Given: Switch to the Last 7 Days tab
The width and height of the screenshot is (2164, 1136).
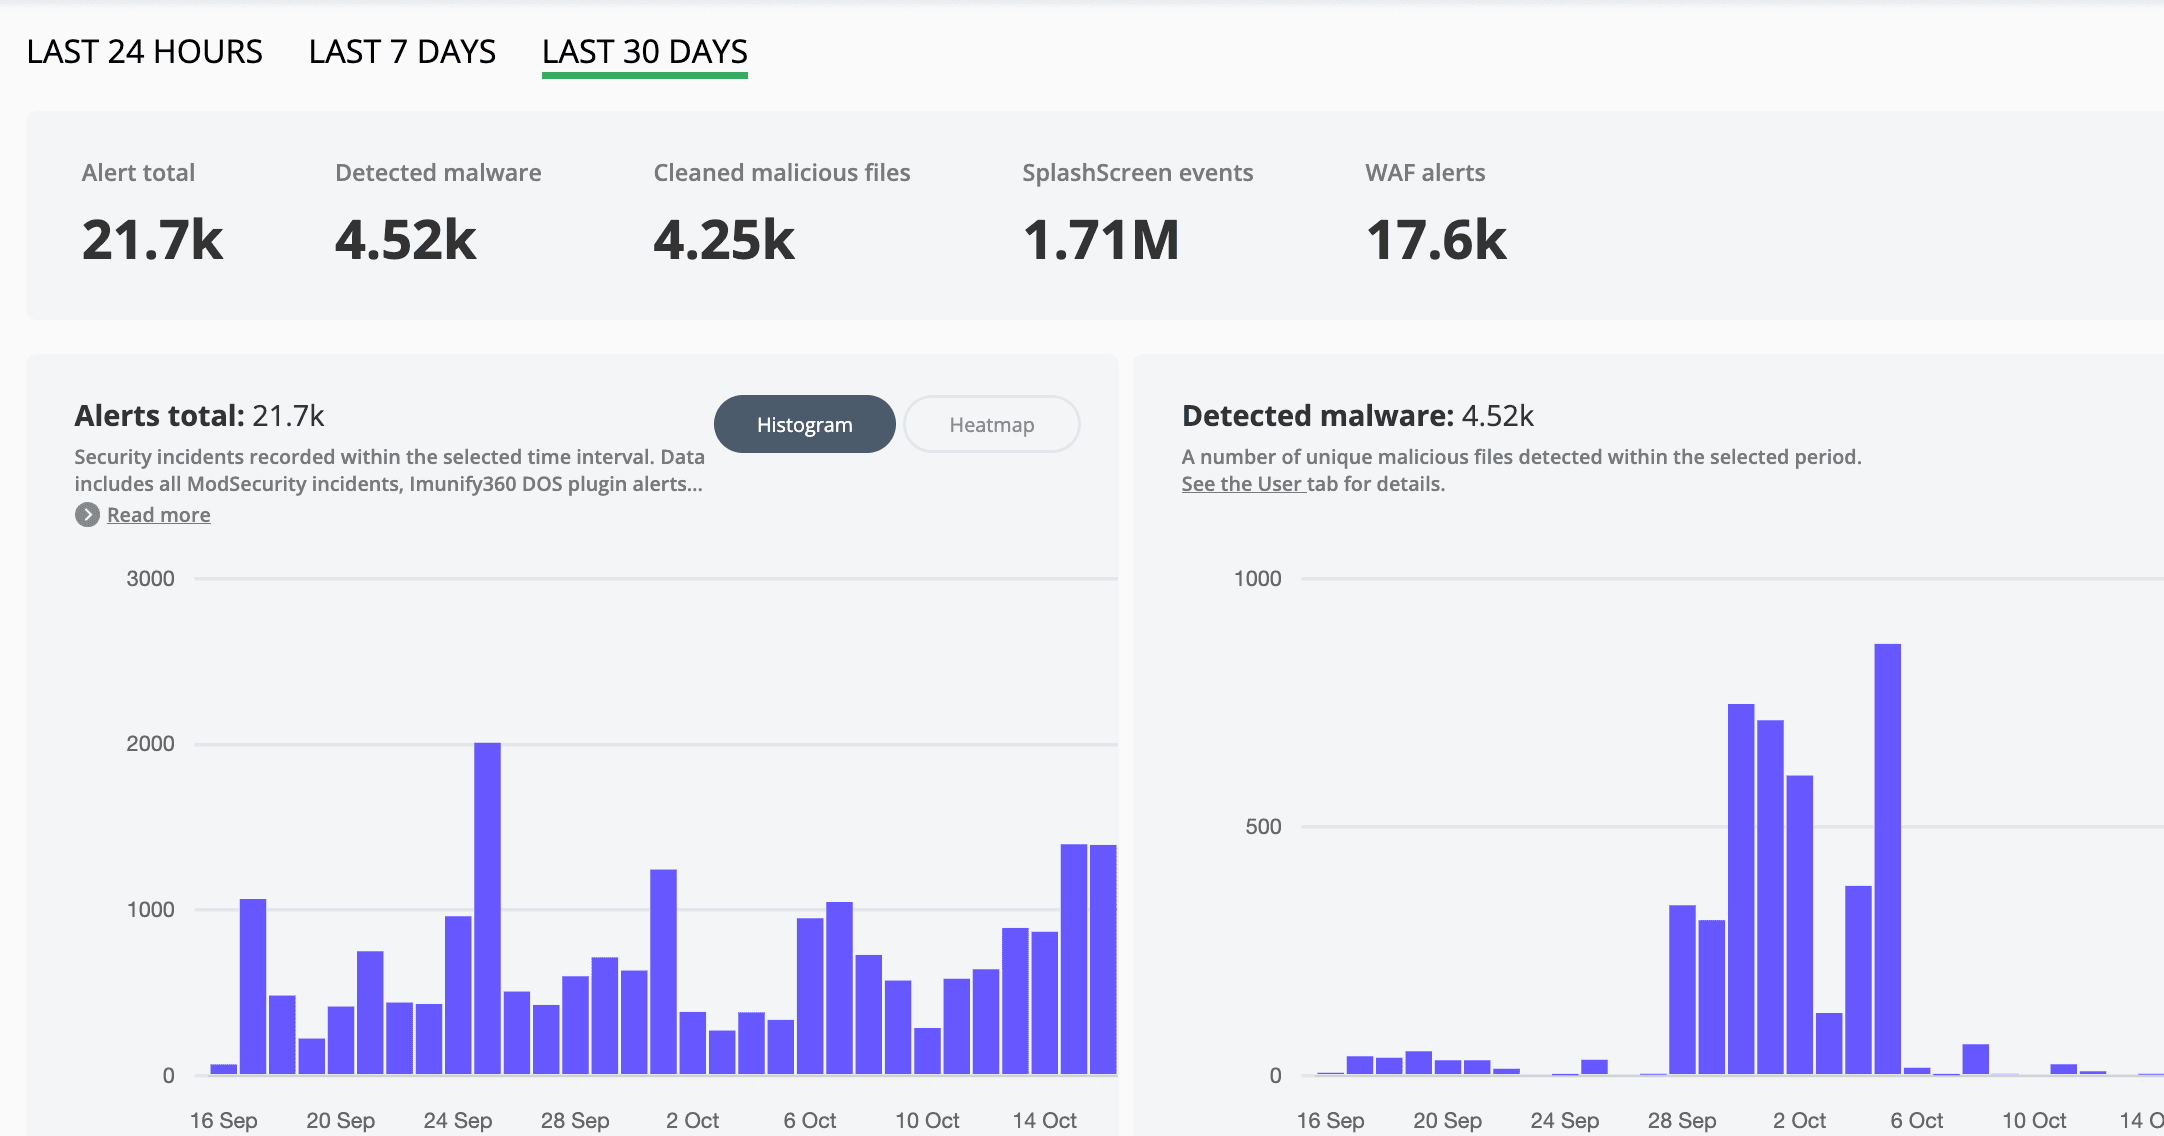Looking at the screenshot, I should 402,52.
